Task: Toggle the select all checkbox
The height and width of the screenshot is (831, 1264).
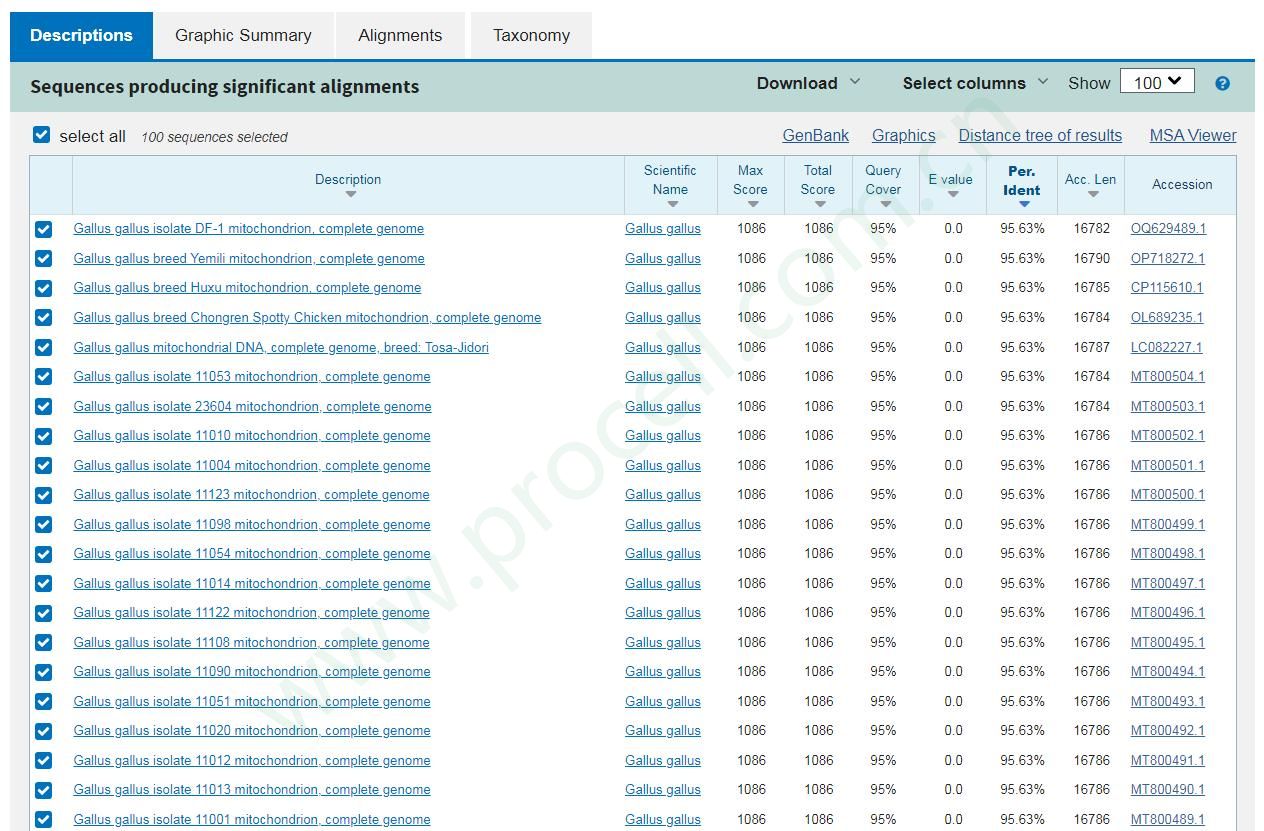Action: [41, 135]
